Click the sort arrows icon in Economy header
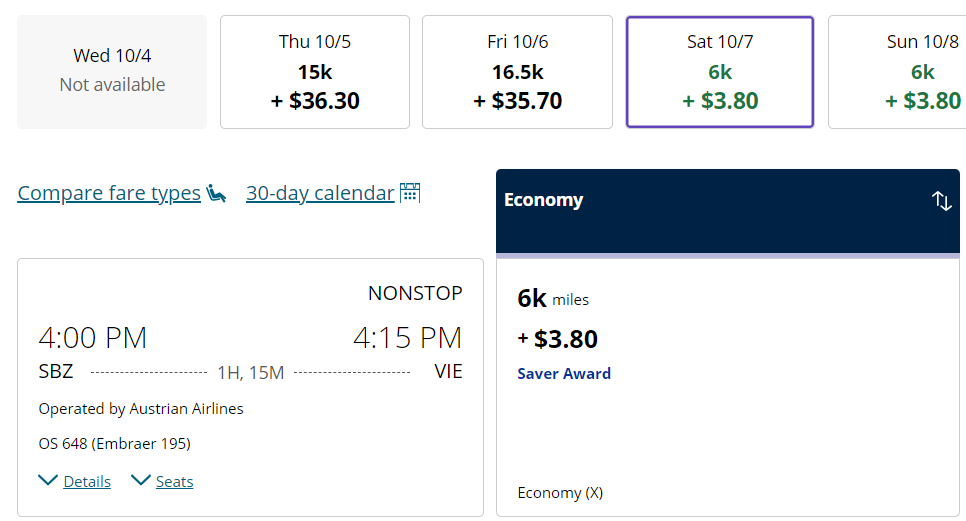The width and height of the screenshot is (966, 521). coord(942,201)
